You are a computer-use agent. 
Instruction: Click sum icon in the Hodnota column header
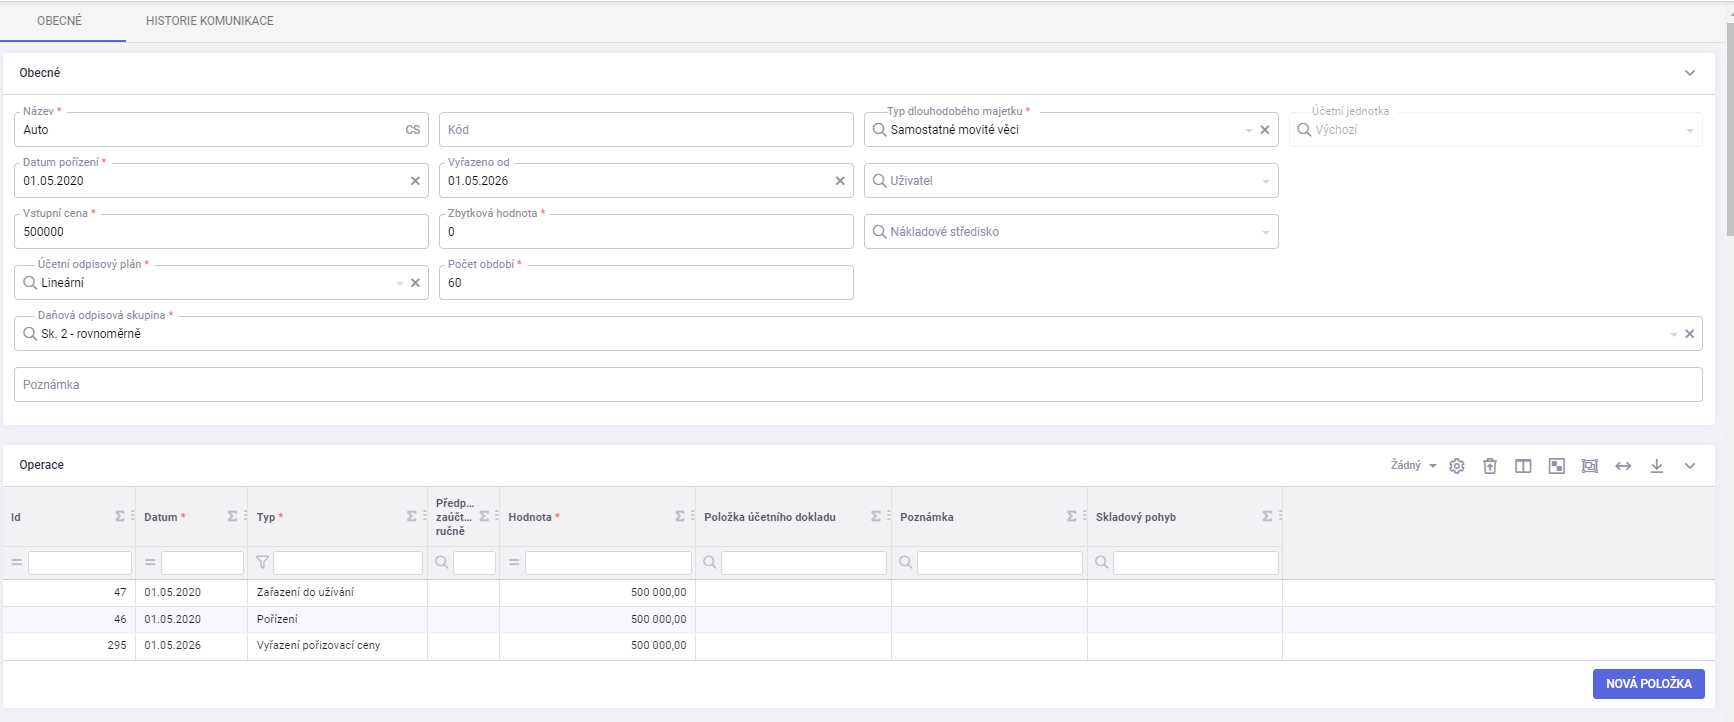680,516
